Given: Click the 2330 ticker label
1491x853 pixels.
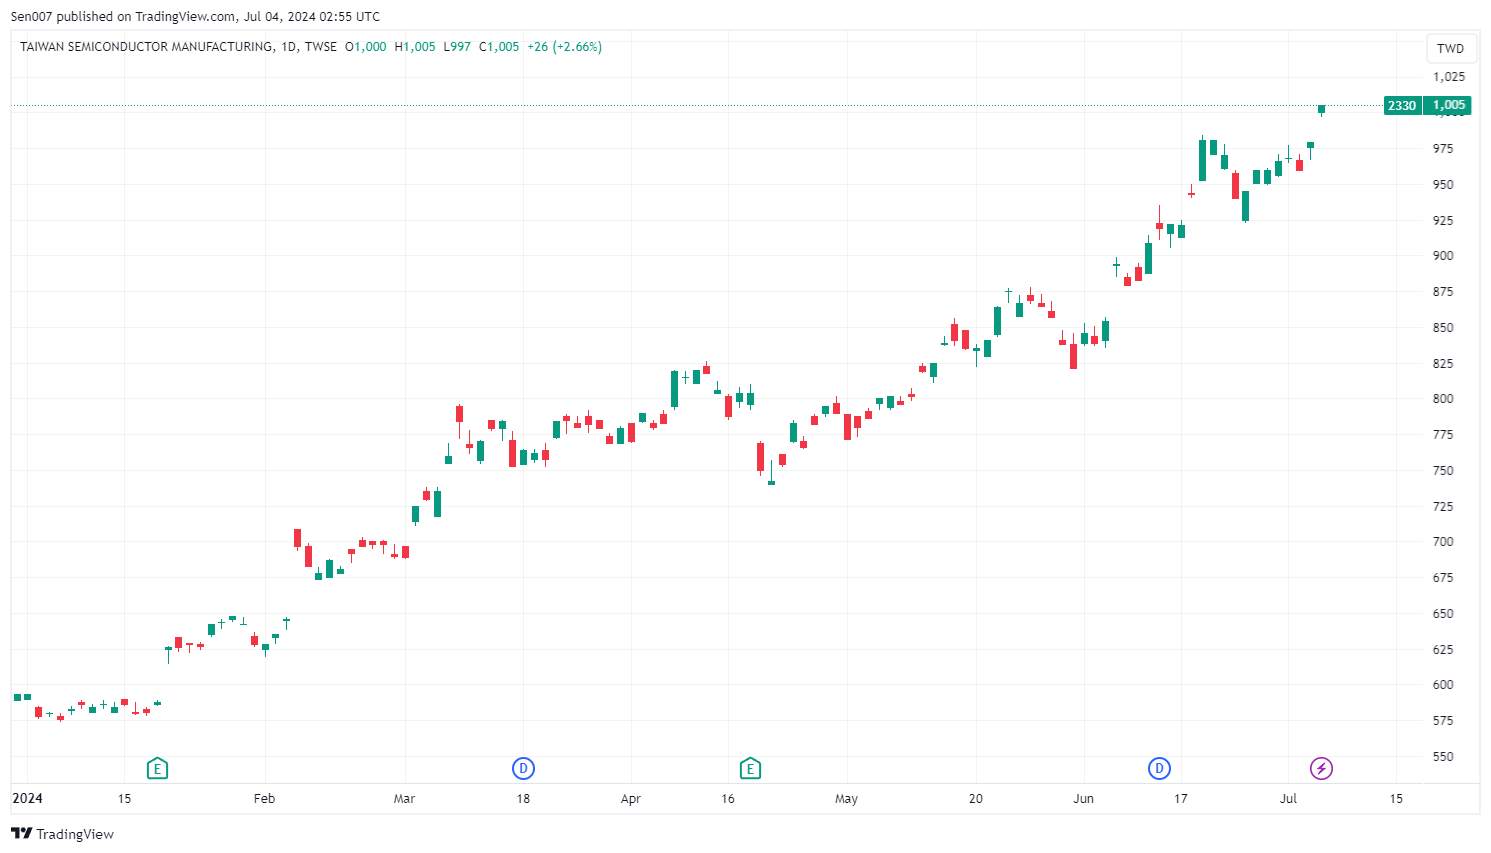Looking at the screenshot, I should tap(1401, 105).
